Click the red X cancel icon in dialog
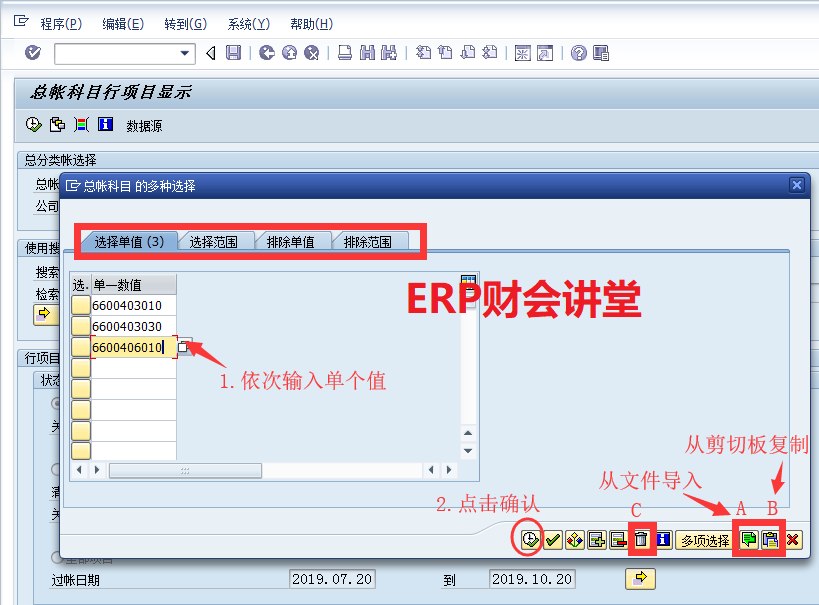The height and width of the screenshot is (605, 819). 793,539
